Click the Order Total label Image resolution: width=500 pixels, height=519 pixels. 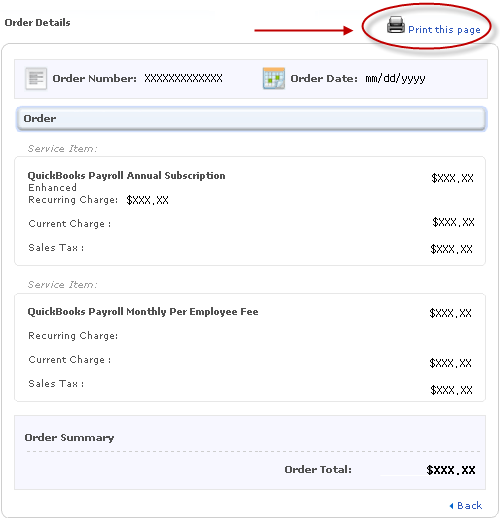pos(318,469)
